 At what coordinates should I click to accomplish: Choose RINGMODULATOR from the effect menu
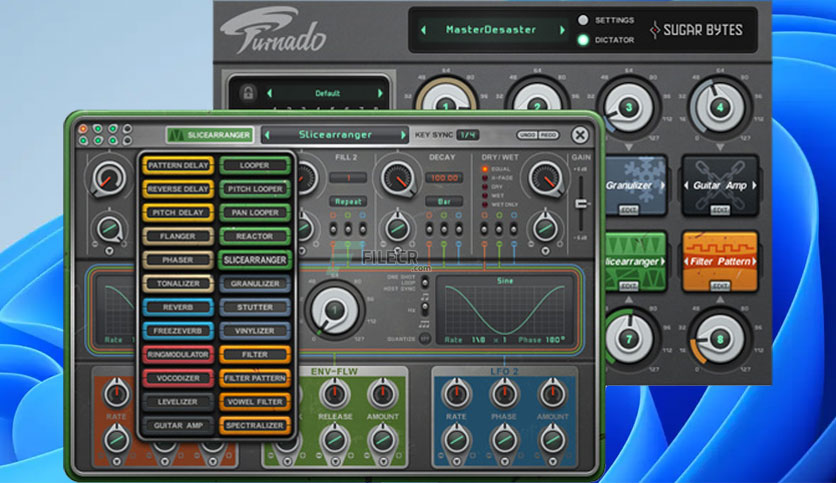(178, 354)
